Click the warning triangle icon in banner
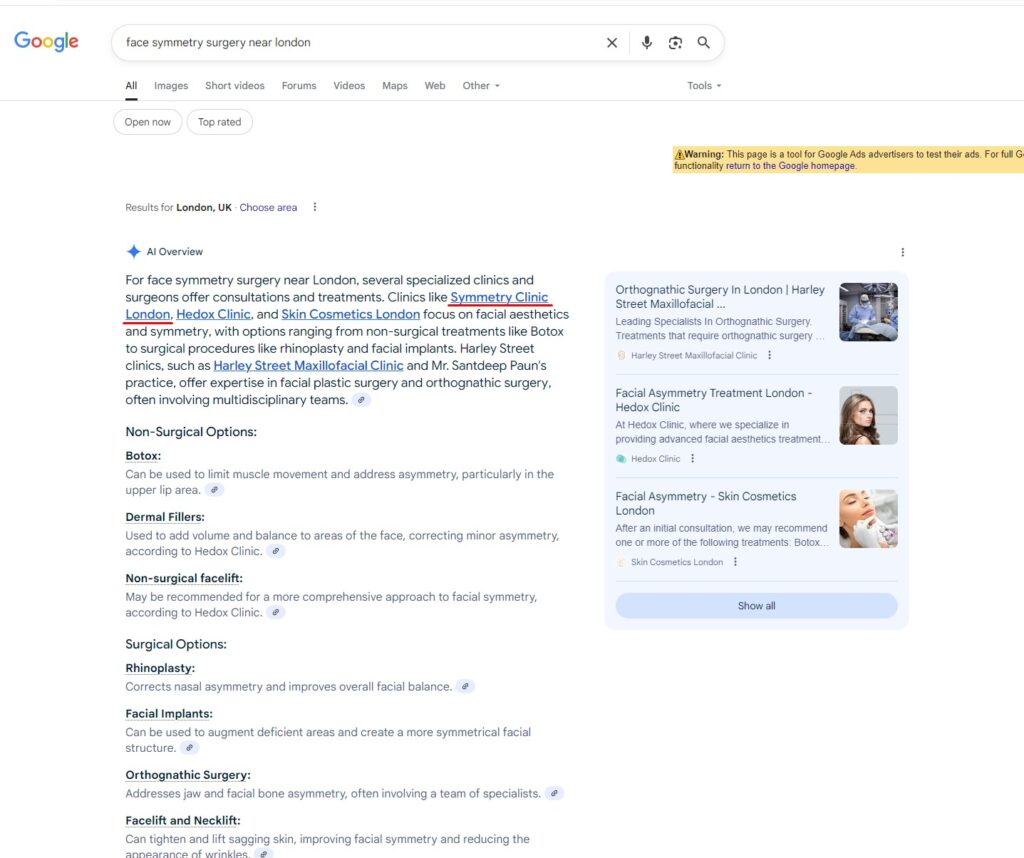 (679, 155)
